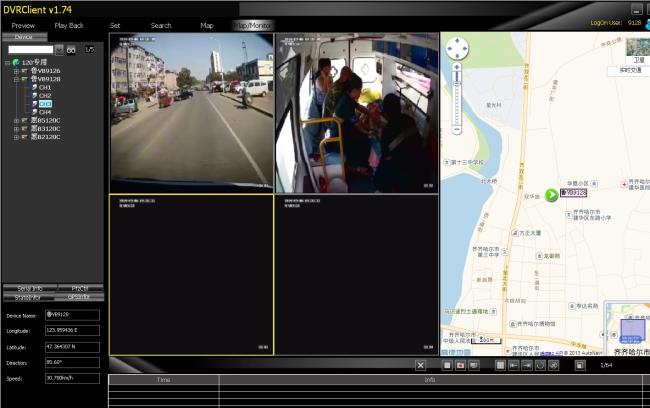Select channel CH1 in device tree

click(x=45, y=87)
